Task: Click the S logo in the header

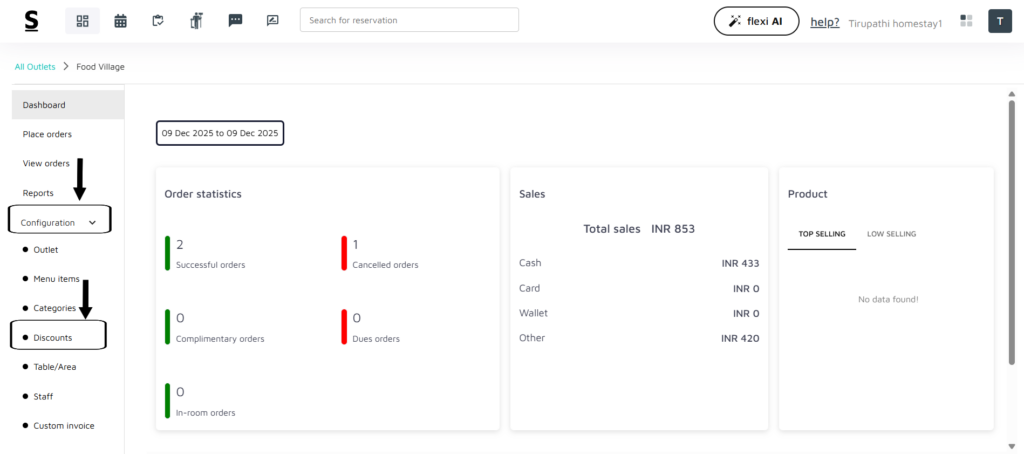Action: pyautogui.click(x=32, y=21)
